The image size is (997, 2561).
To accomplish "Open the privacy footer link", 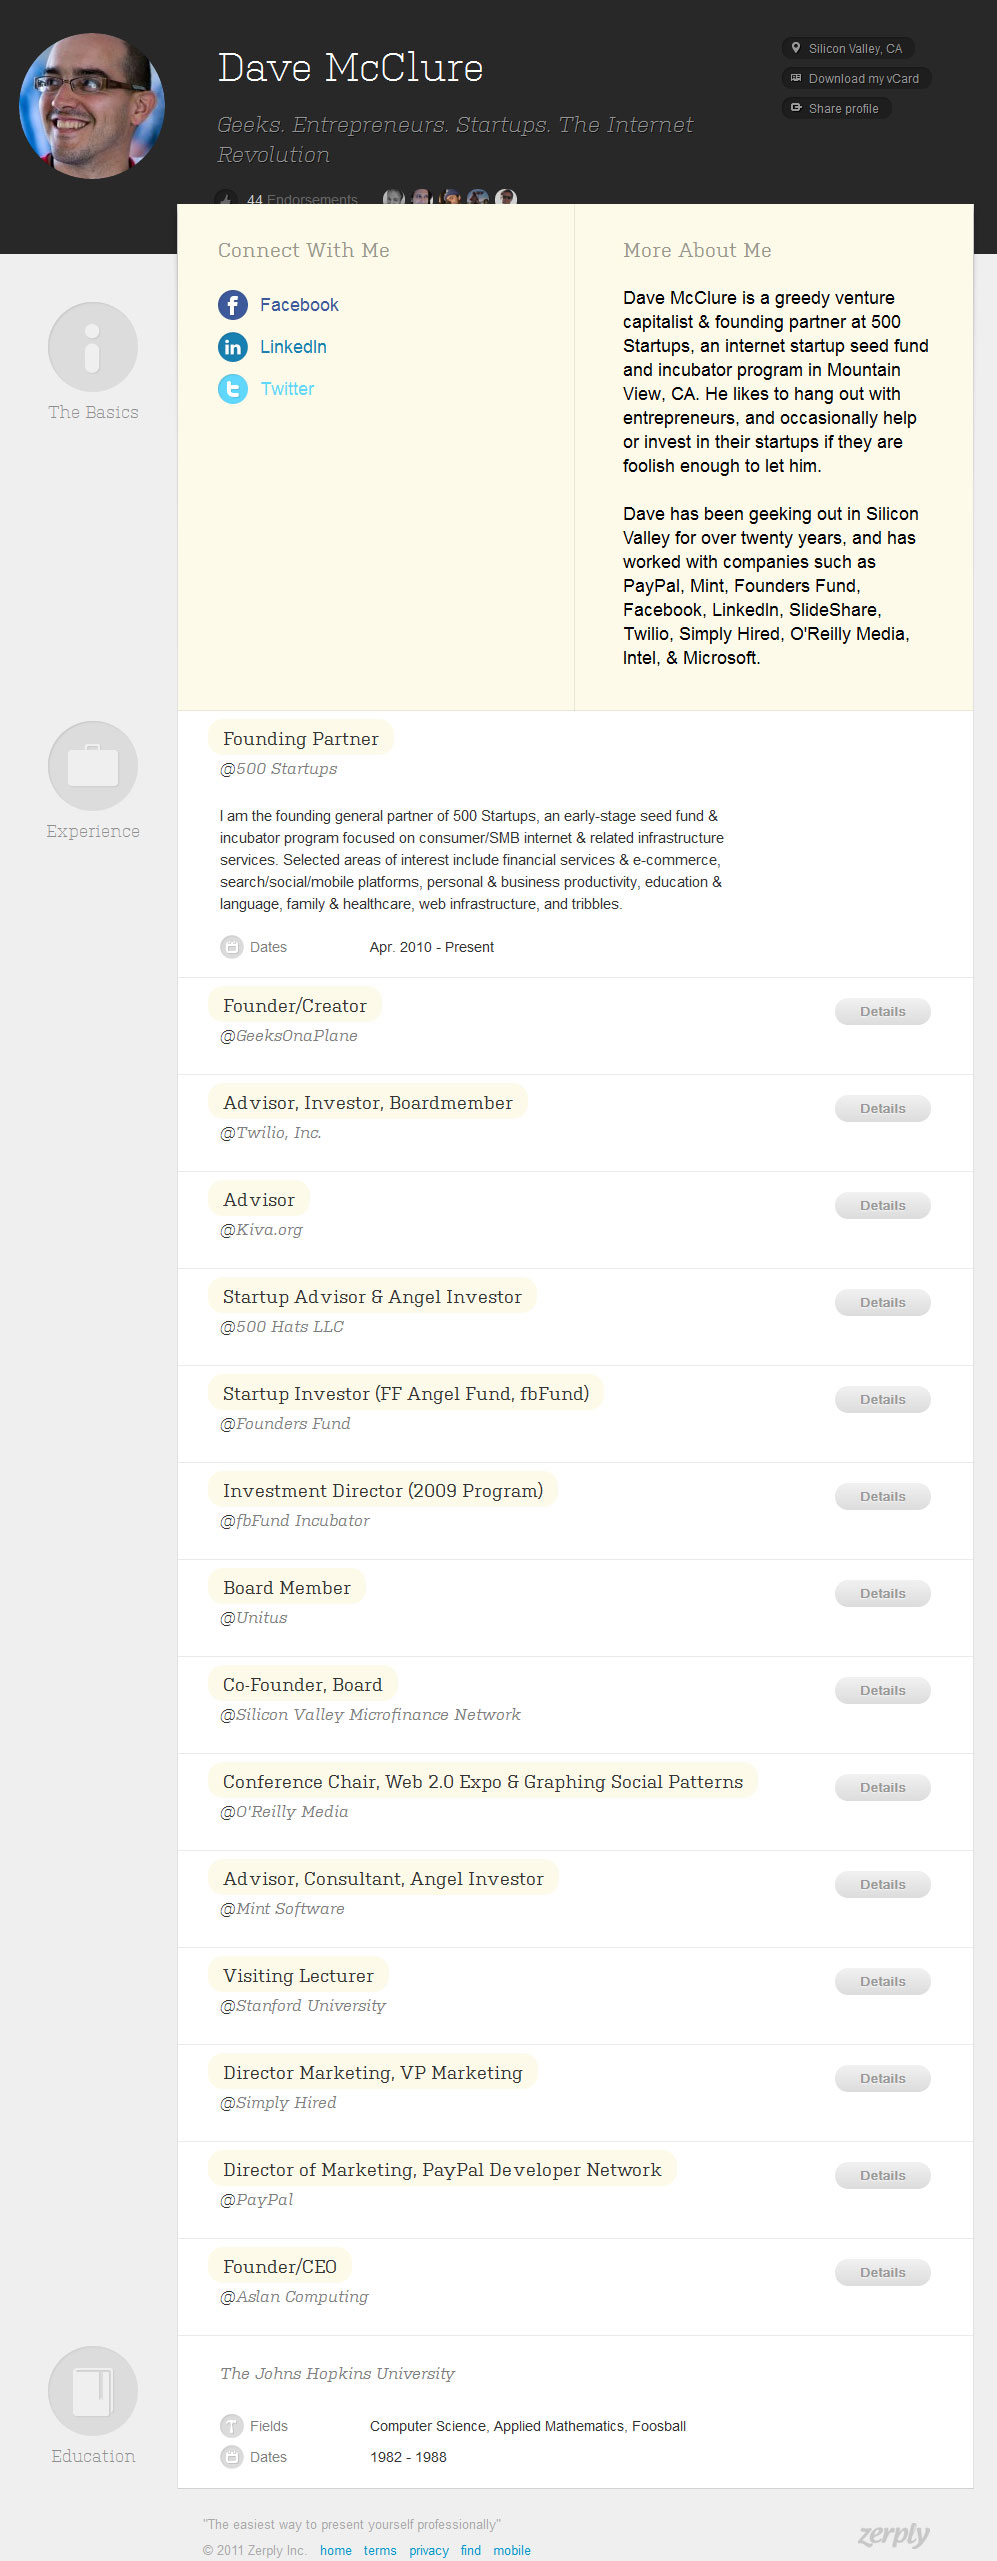I will coord(428,2551).
